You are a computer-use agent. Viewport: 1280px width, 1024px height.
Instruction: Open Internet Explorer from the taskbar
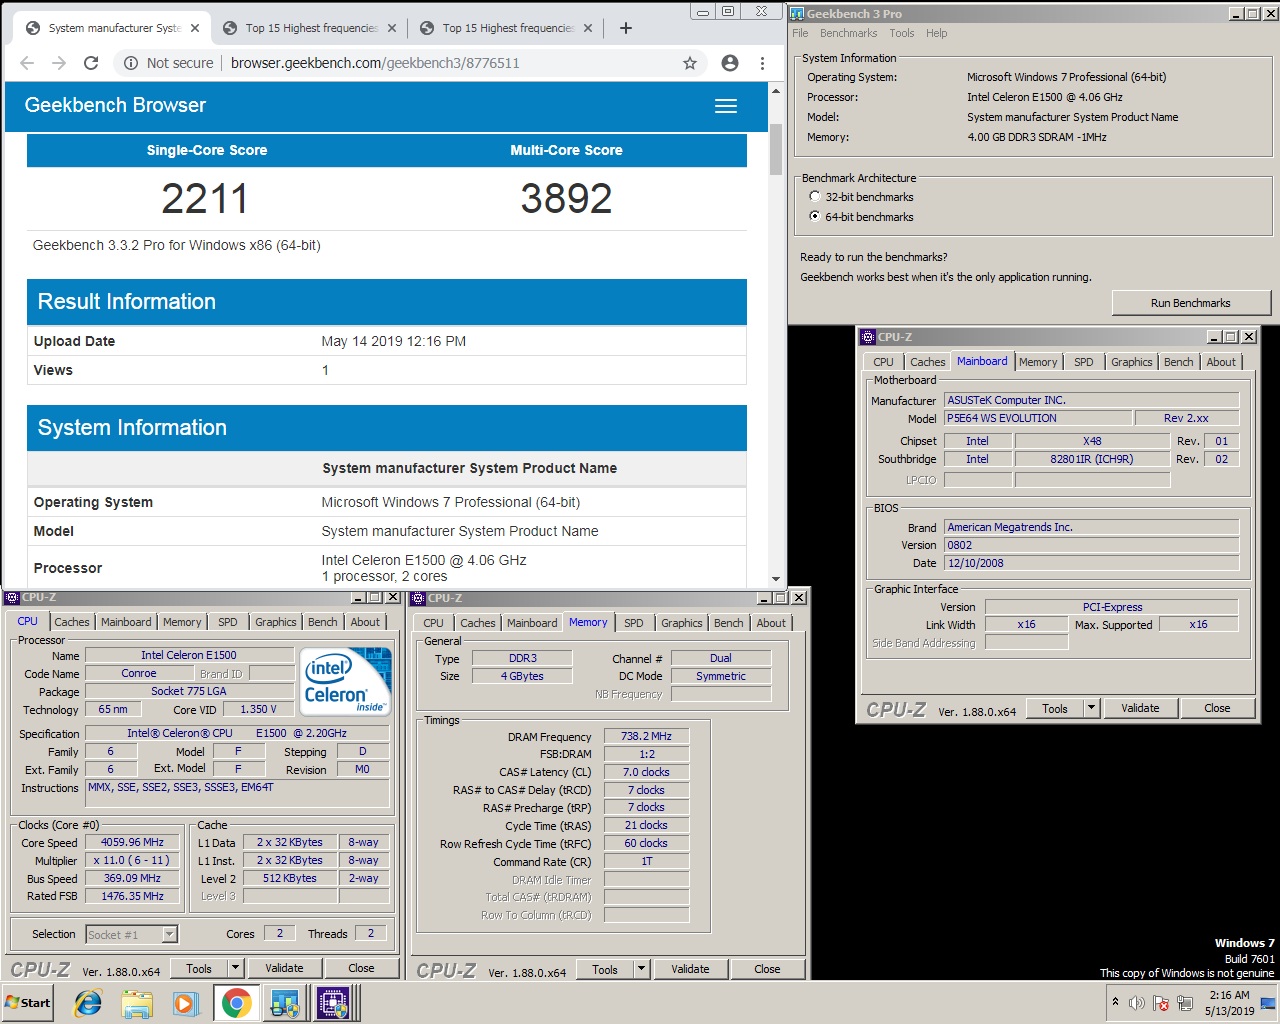point(88,1003)
